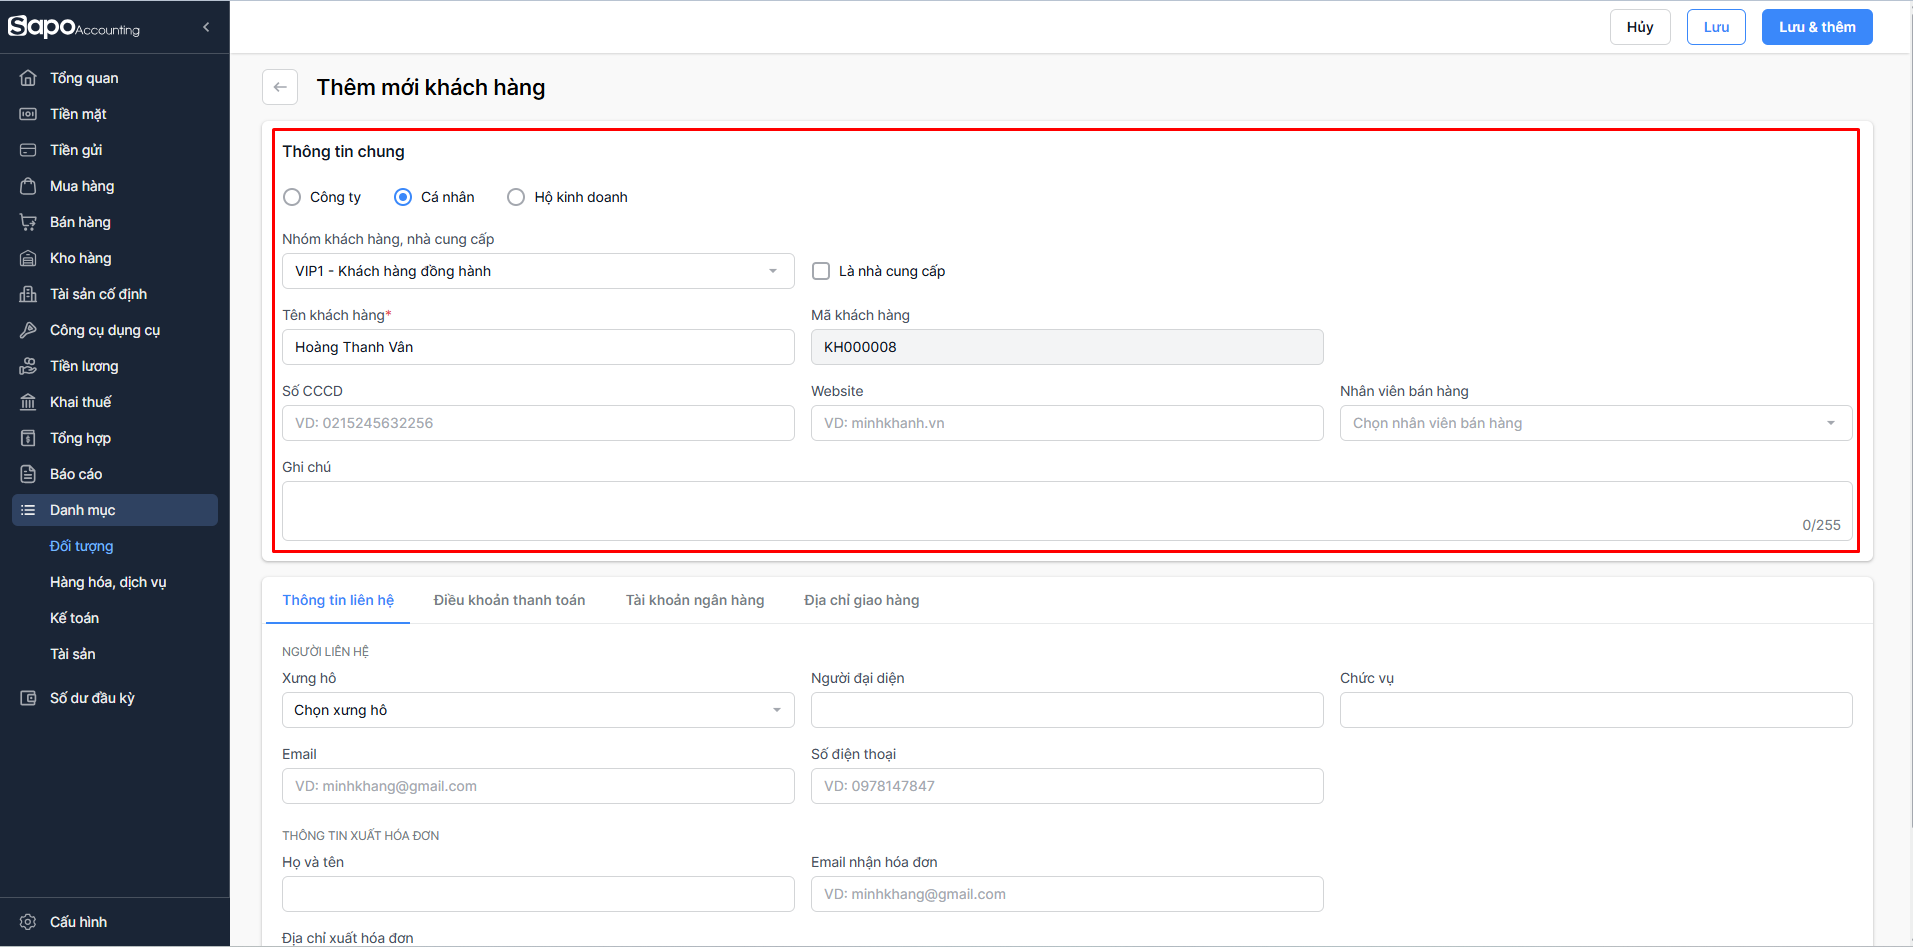
Task: Click the Công cụ dụng cụ wrench icon
Action: coord(28,330)
